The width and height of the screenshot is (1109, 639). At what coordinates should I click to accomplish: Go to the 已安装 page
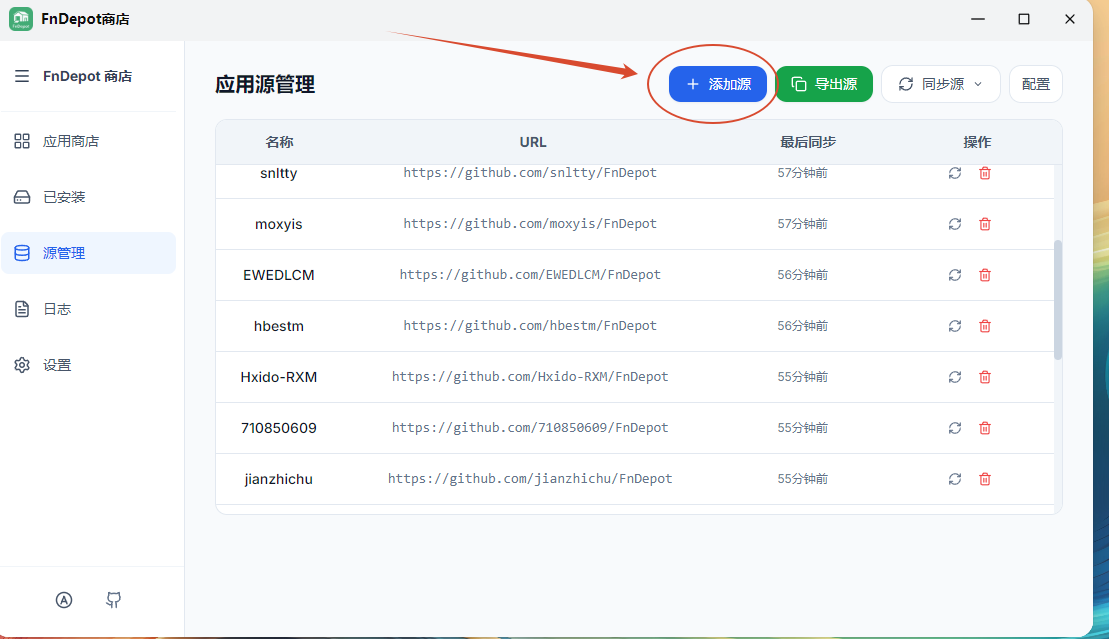(88, 197)
